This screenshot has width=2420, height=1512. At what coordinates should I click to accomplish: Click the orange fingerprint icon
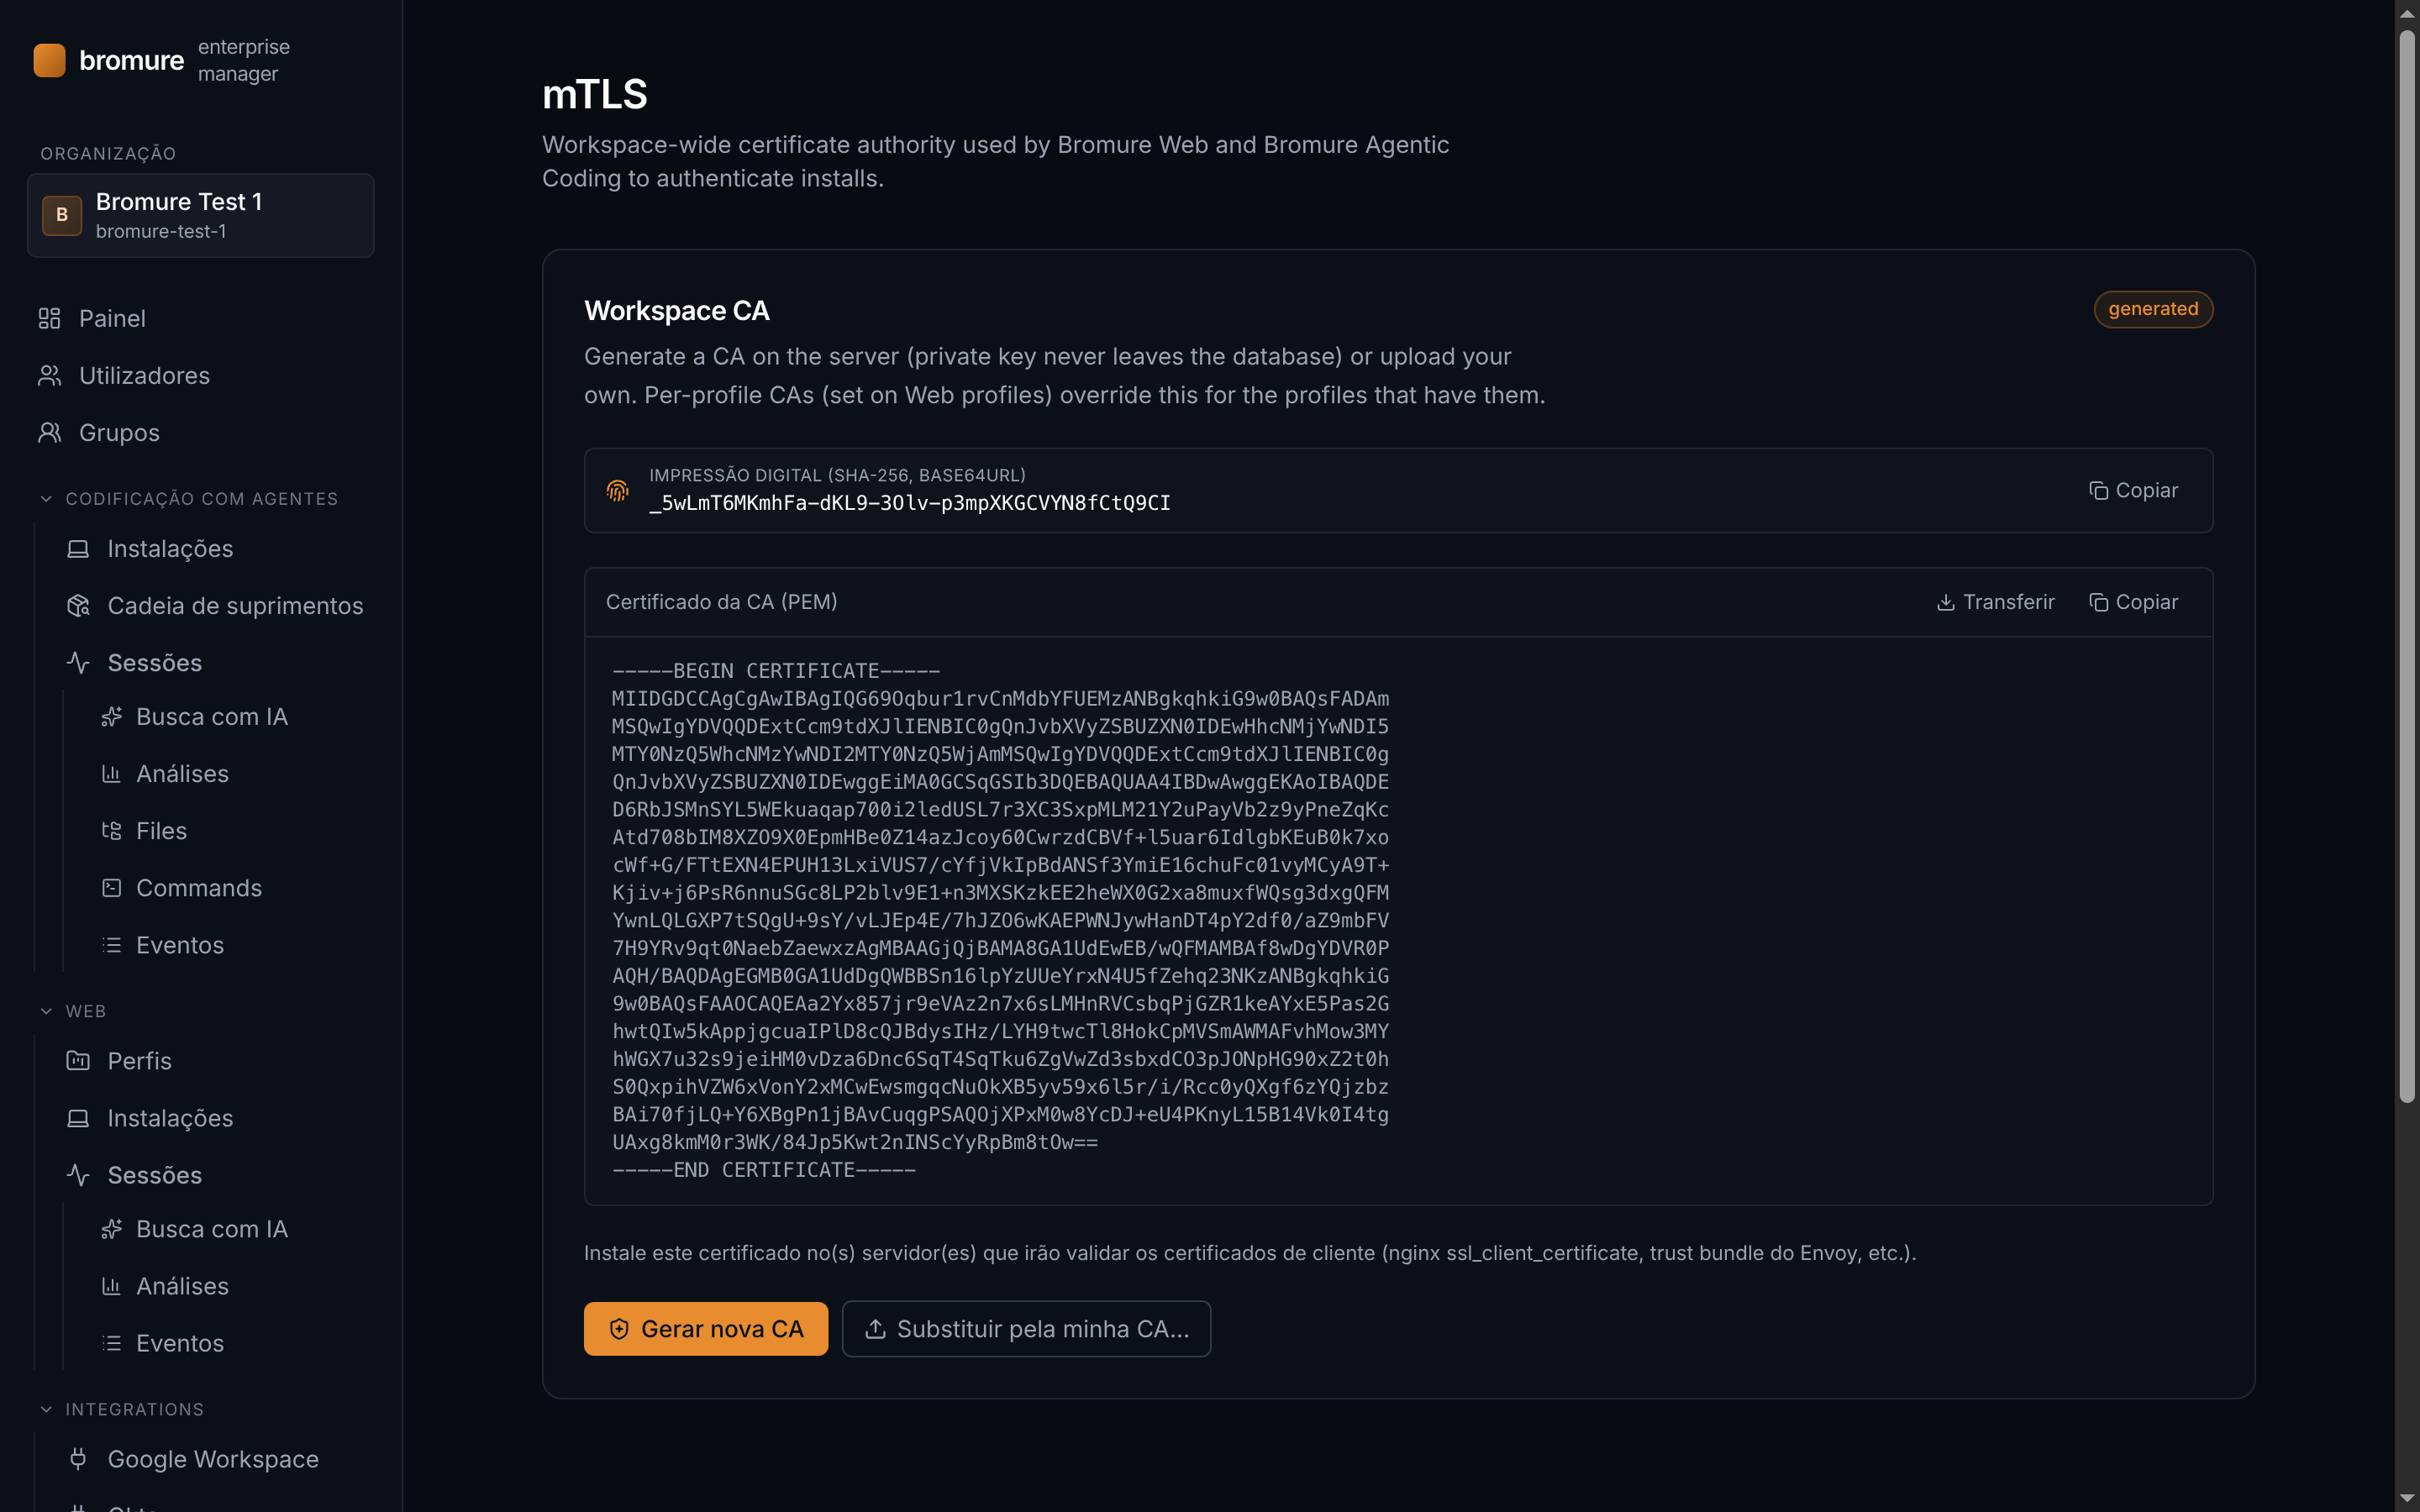pos(617,490)
